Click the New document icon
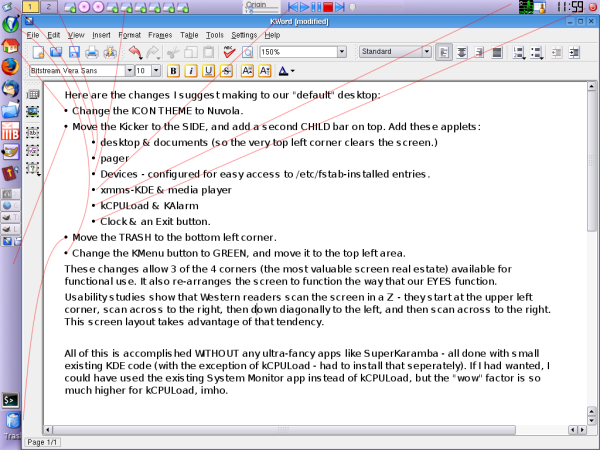This screenshot has height=450, width=600. pyautogui.click(x=38, y=51)
